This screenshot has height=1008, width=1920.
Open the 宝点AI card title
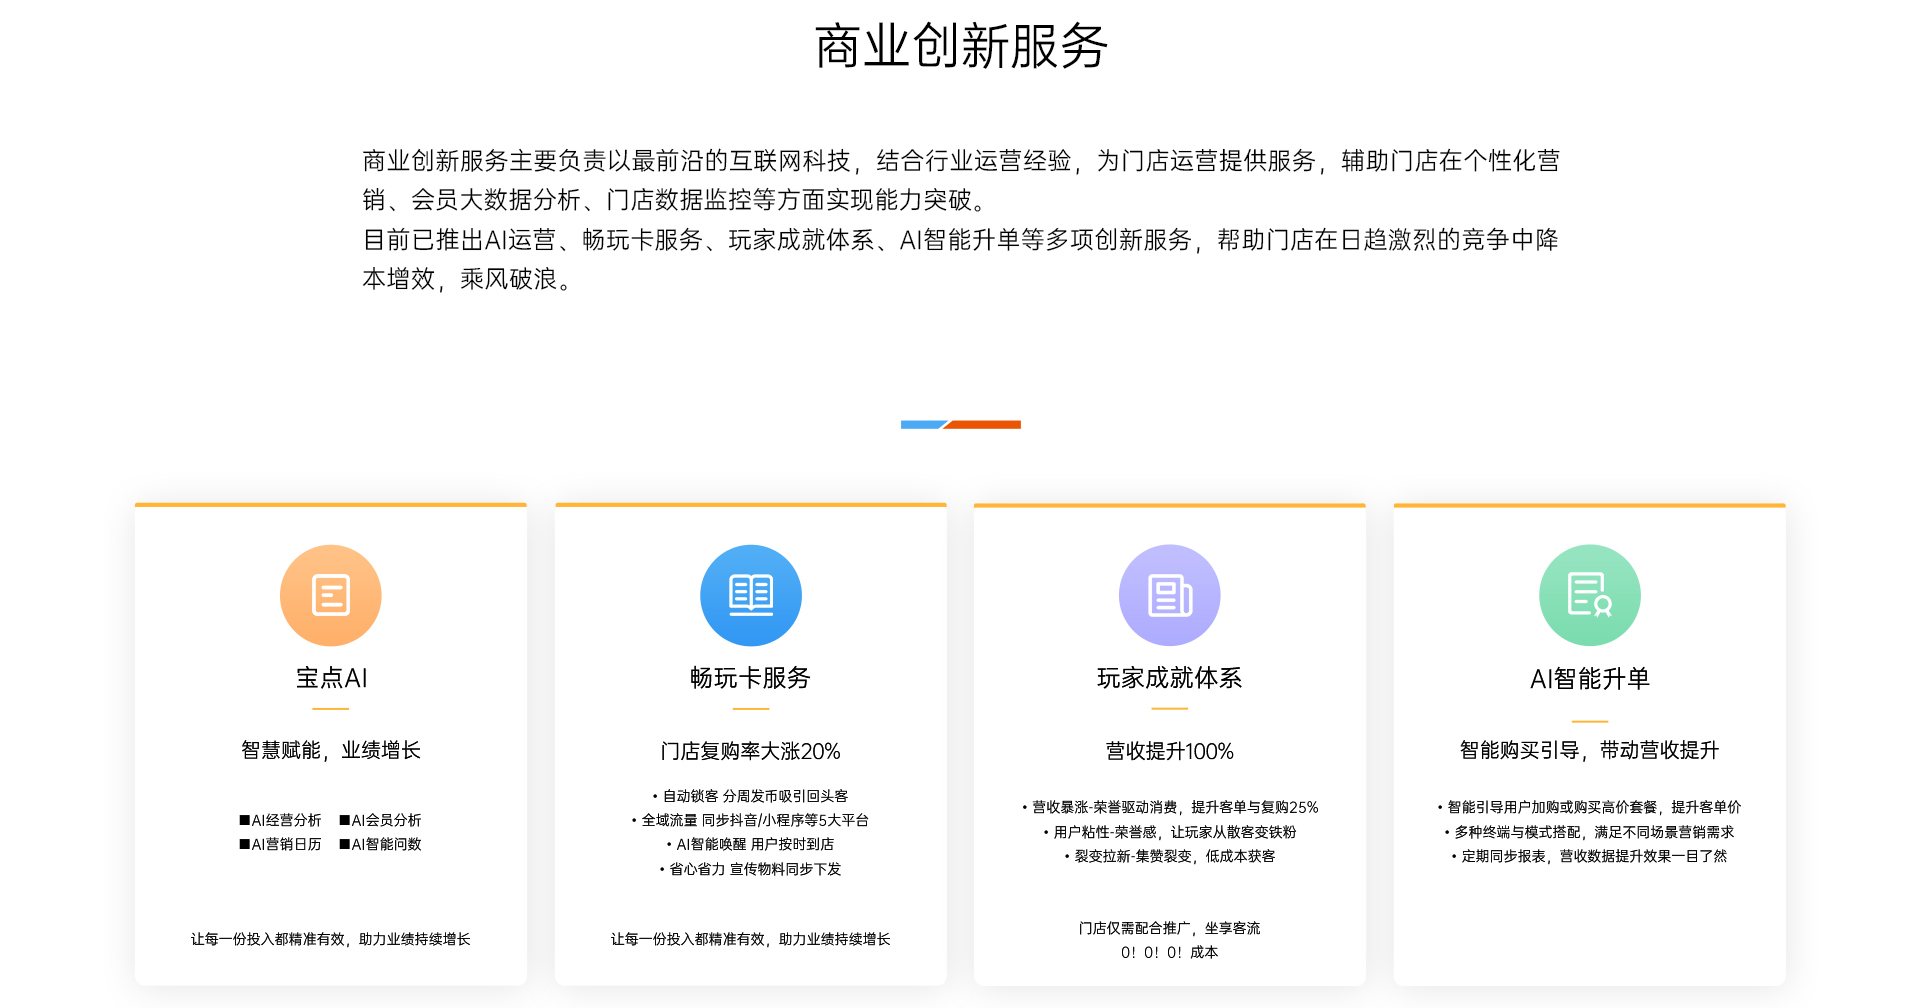click(x=331, y=678)
